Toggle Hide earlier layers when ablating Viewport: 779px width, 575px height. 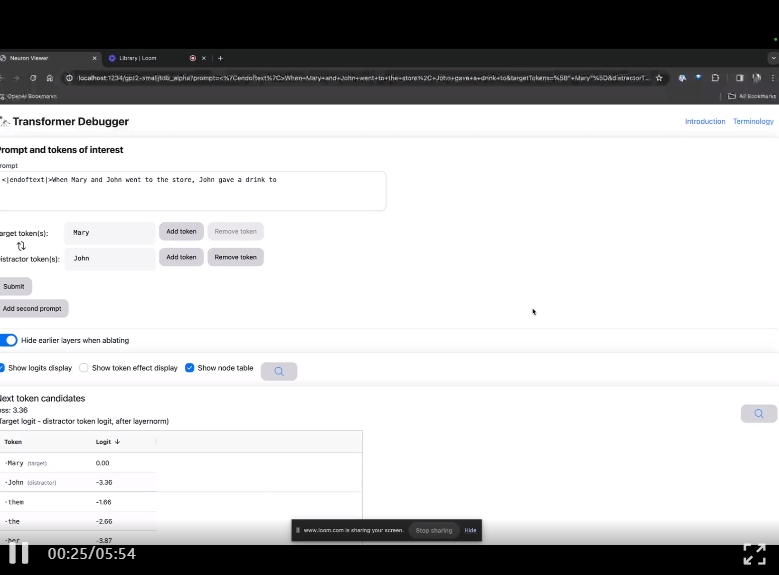point(8,340)
